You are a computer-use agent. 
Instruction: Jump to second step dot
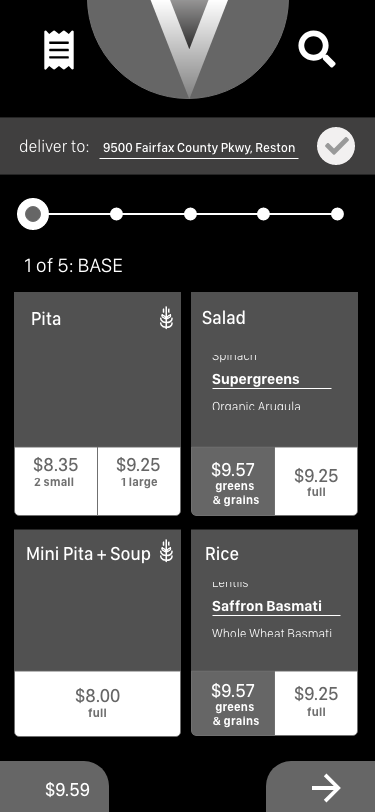[117, 214]
